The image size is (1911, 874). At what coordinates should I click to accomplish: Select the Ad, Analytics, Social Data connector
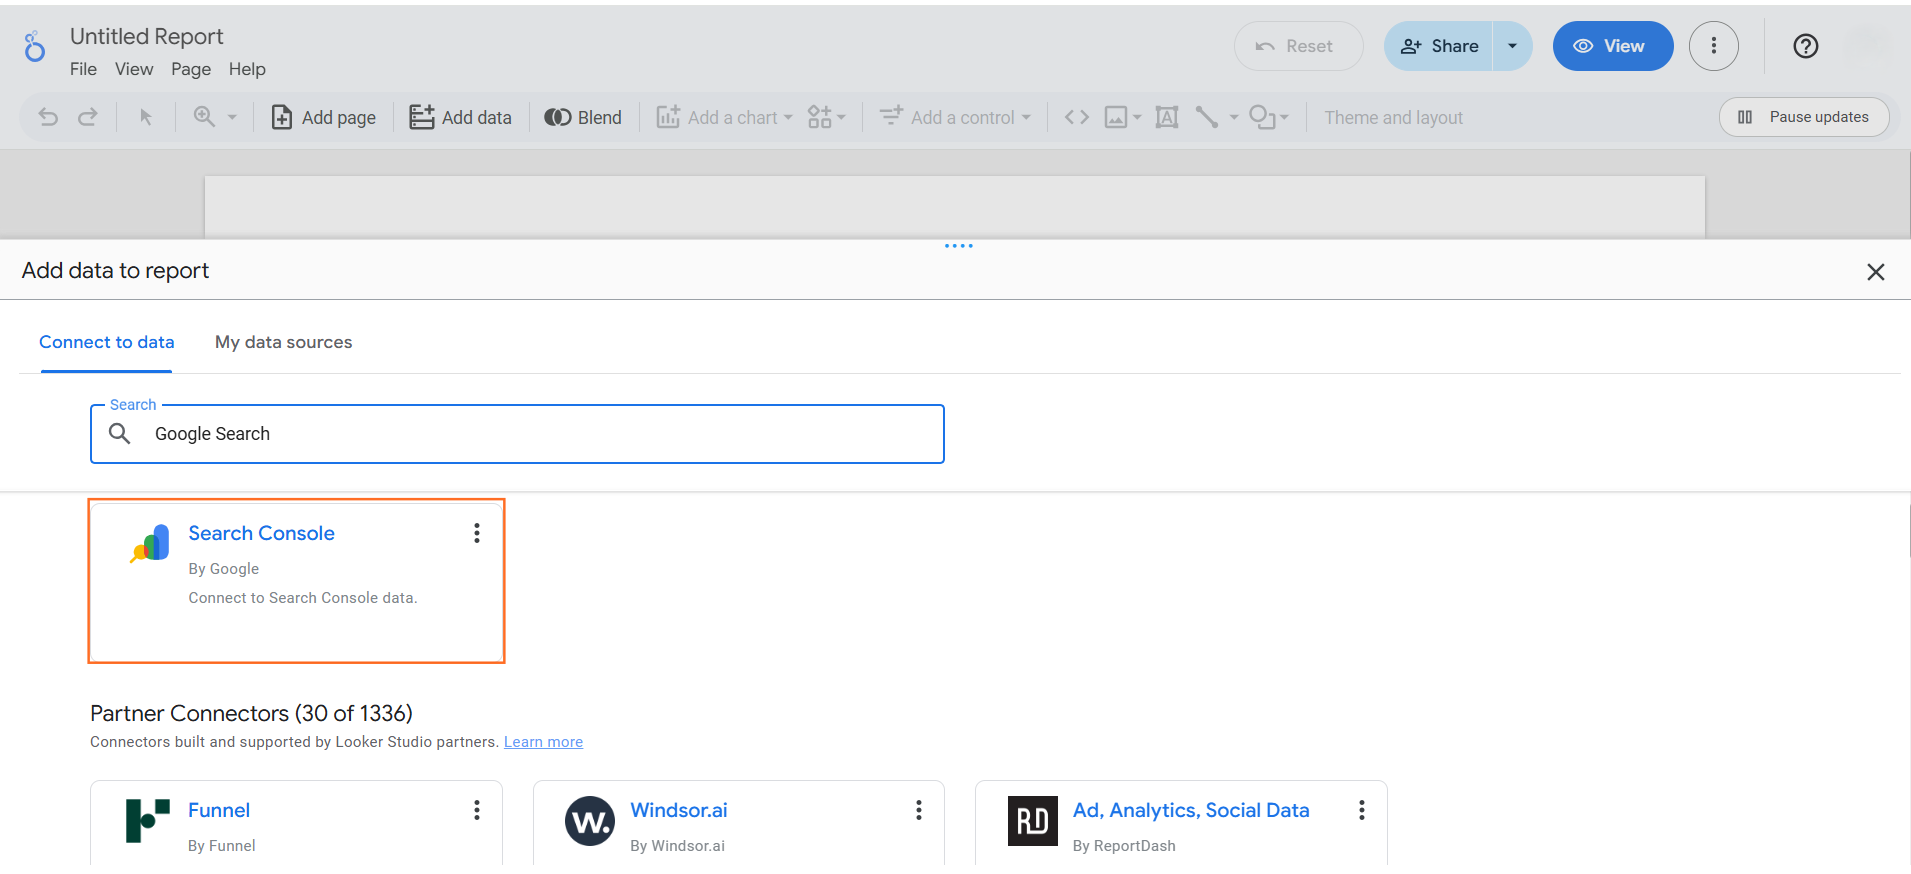(x=1181, y=823)
